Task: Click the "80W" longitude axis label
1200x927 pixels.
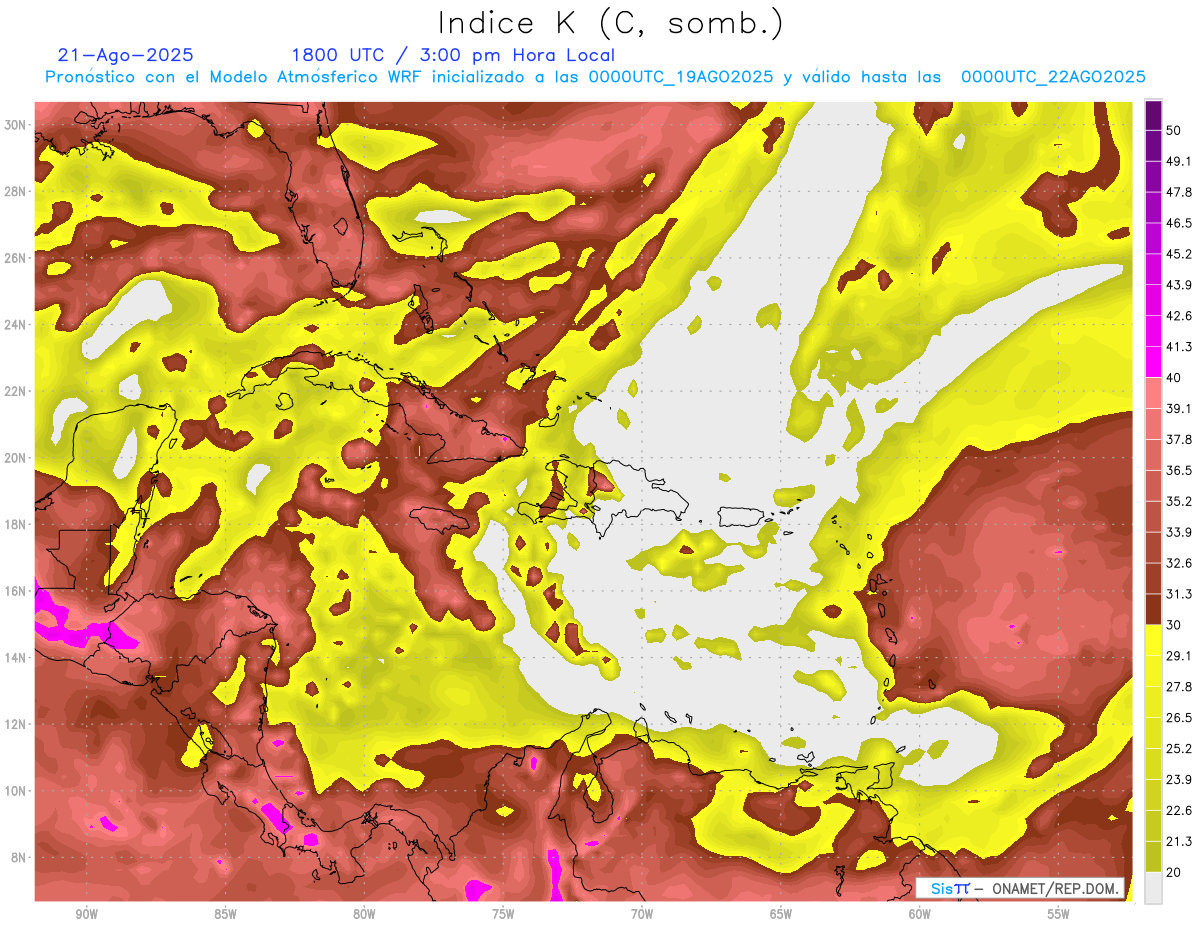Action: 364,915
